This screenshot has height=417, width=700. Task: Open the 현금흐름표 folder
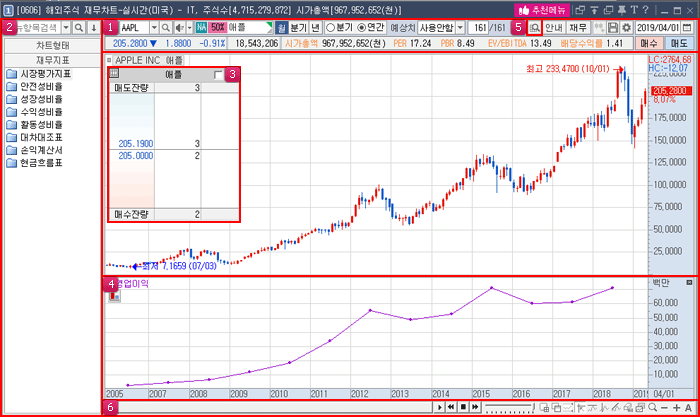pyautogui.click(x=35, y=163)
